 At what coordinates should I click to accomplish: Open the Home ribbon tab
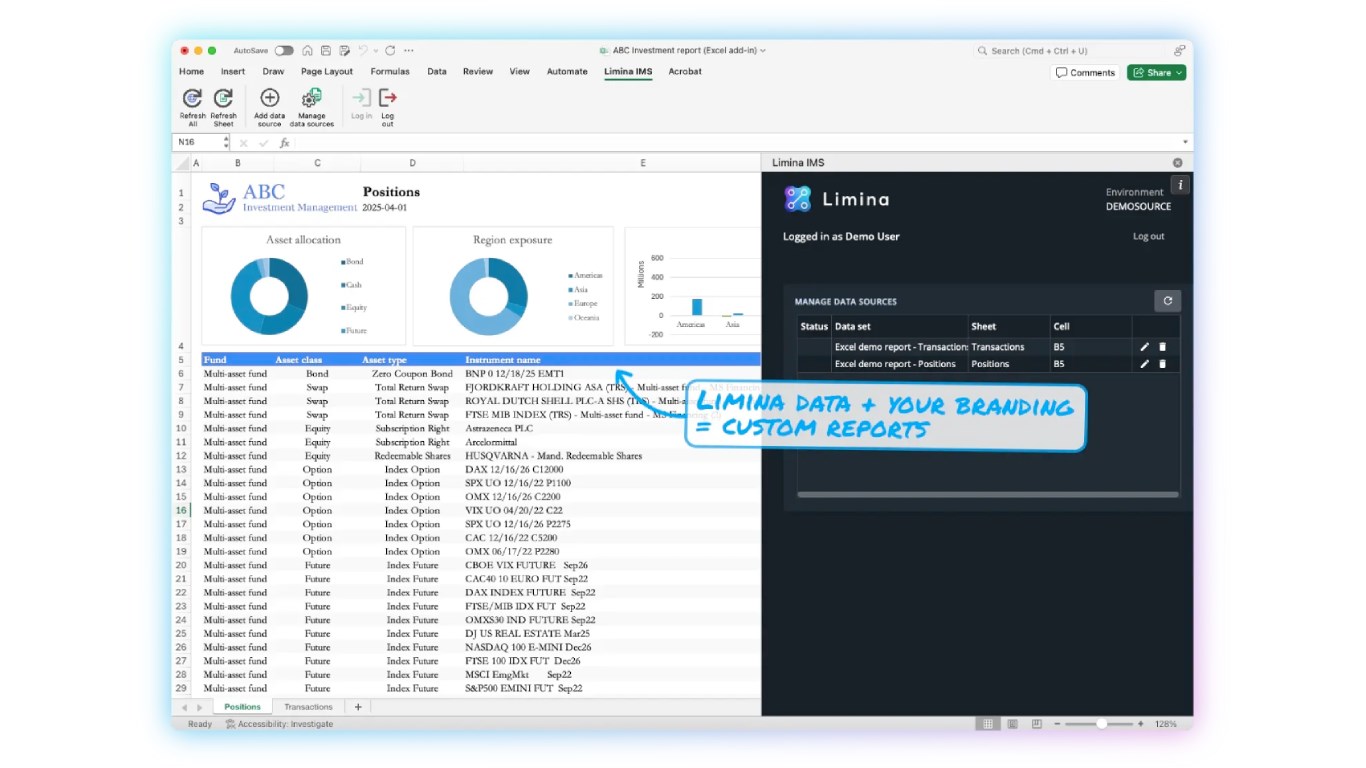(191, 72)
